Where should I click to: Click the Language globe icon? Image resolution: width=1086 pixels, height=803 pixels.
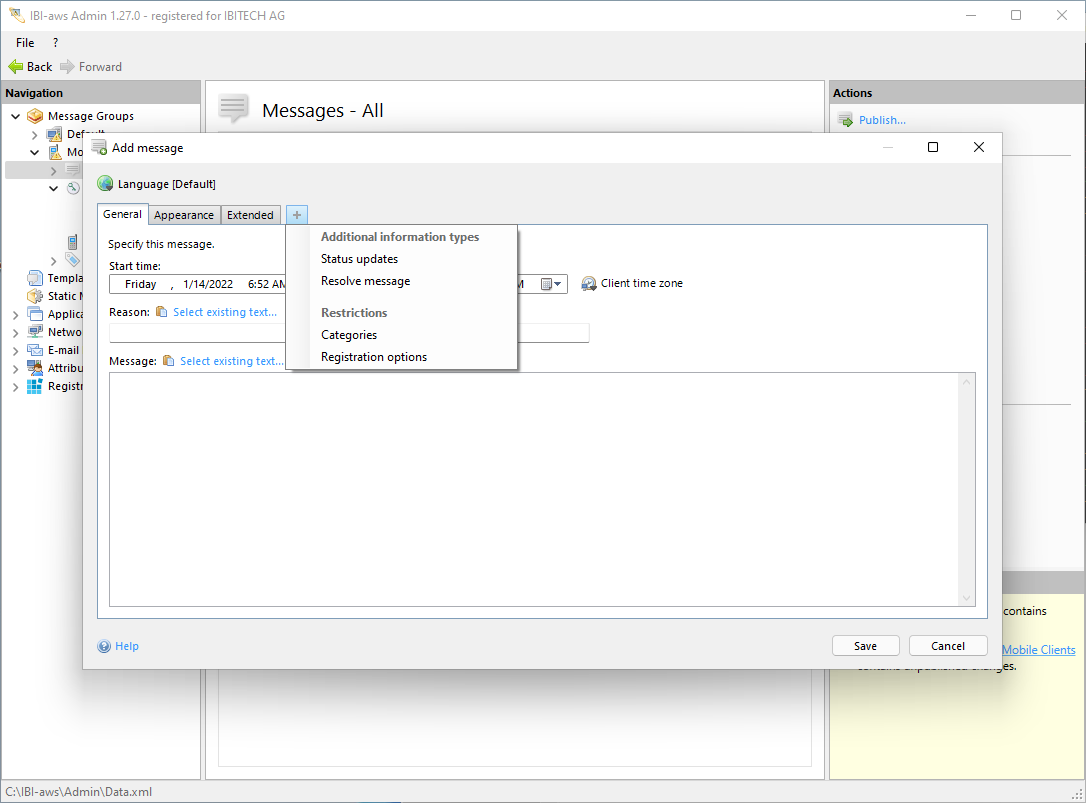[x=105, y=184]
